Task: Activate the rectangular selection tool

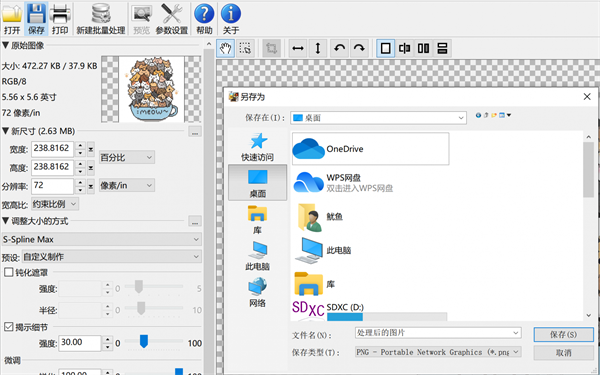Action: 245,48
